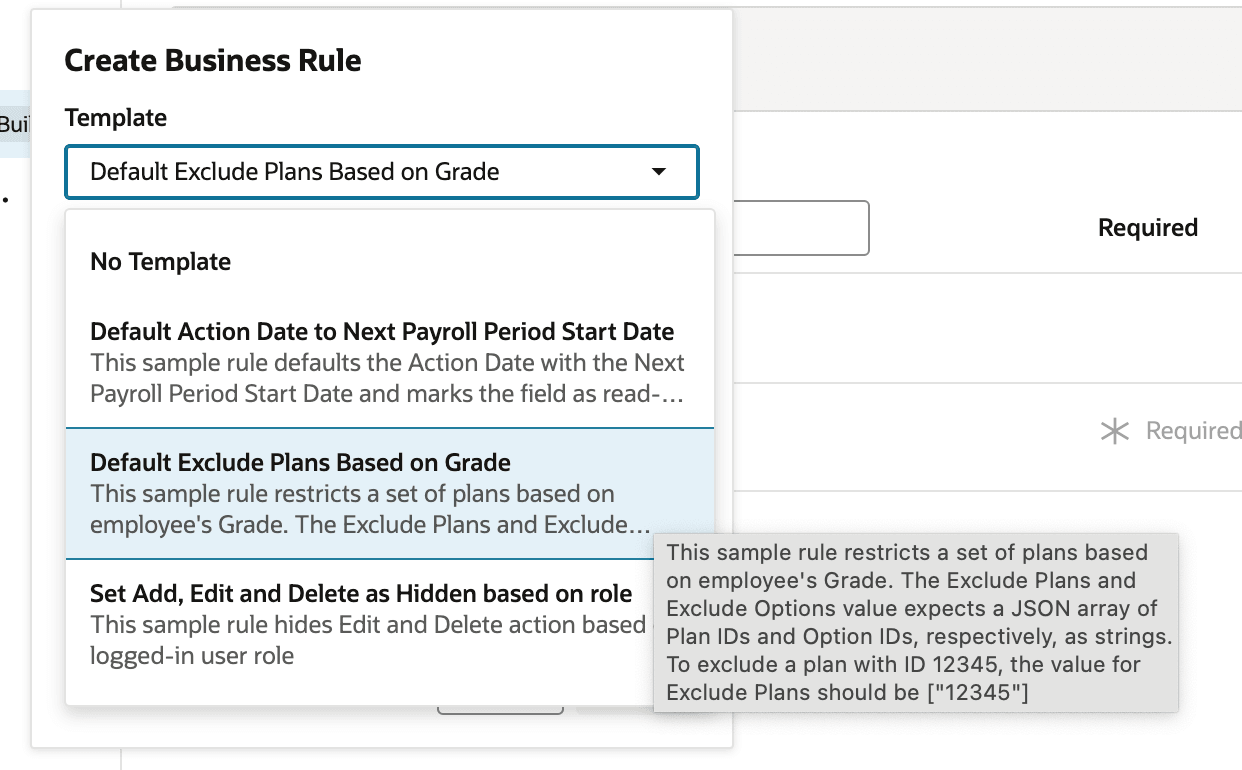Click the bold Required column header
Viewport: 1242px width, 770px height.
tap(1147, 228)
